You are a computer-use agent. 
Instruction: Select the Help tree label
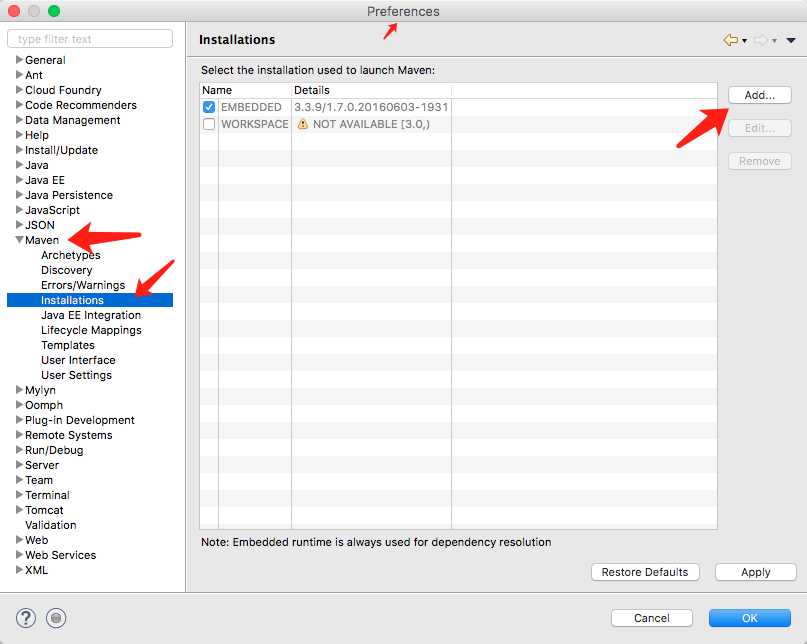(37, 135)
